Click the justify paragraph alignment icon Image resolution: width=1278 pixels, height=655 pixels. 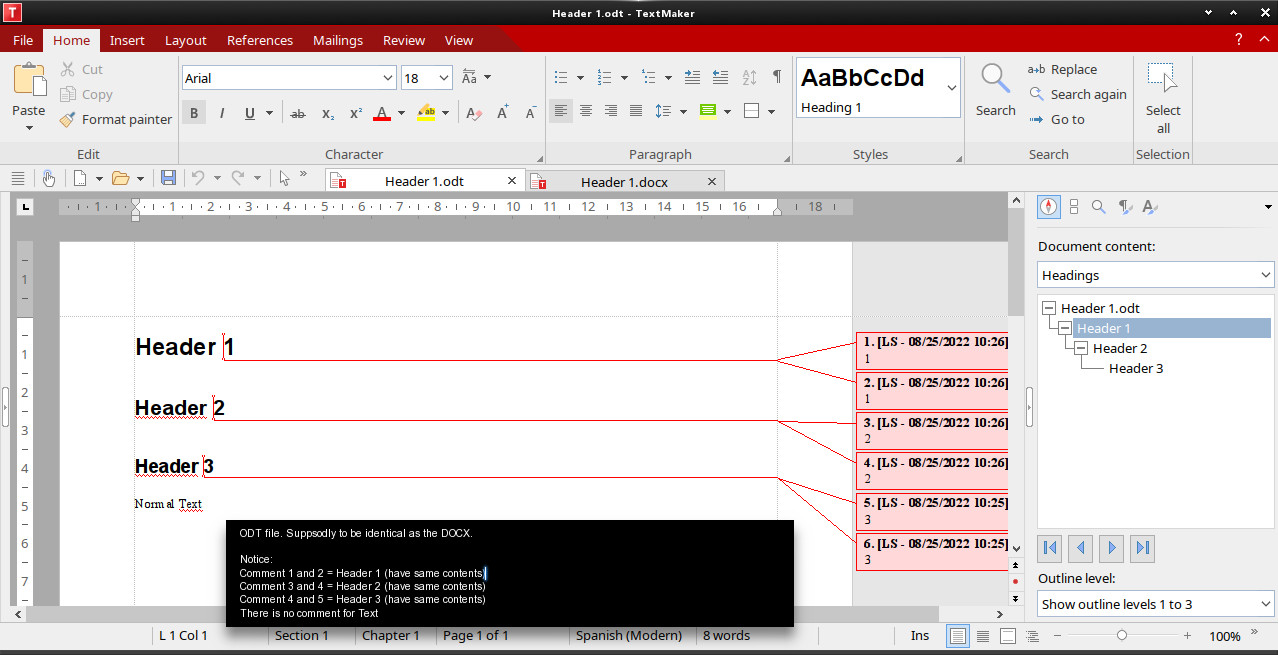click(x=635, y=111)
